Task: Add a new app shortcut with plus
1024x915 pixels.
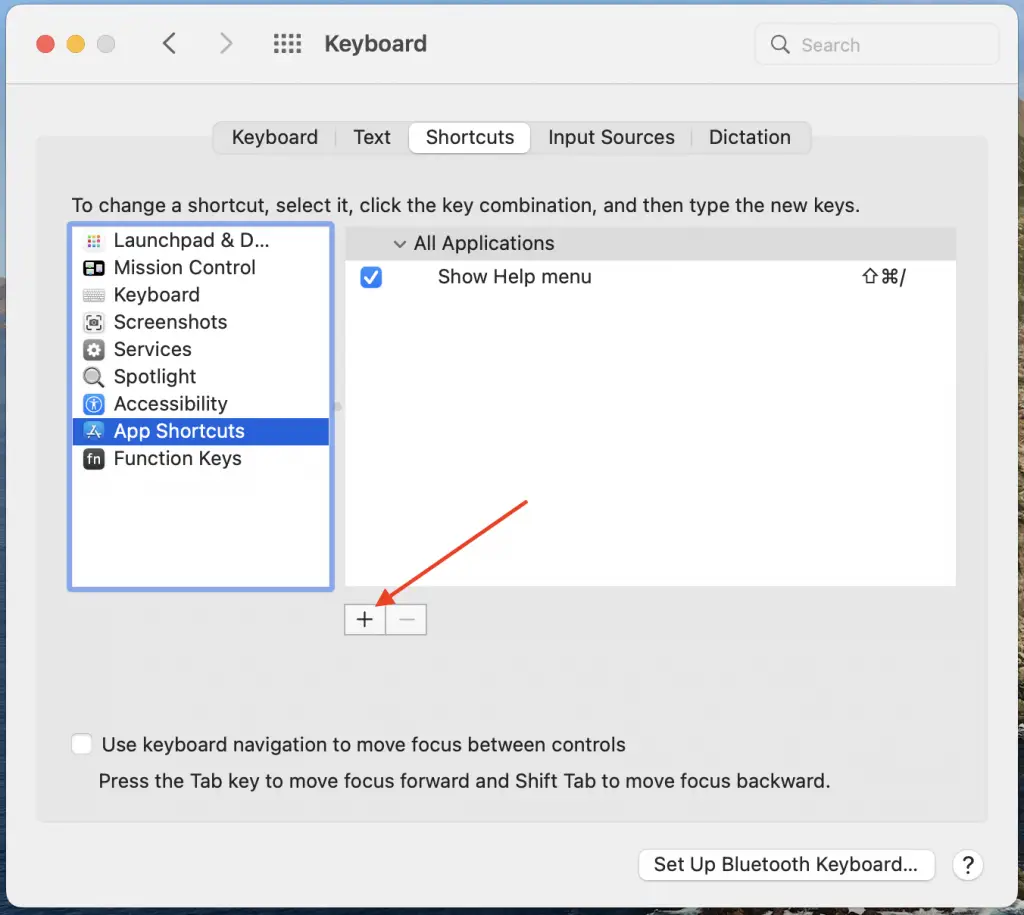Action: [x=365, y=619]
